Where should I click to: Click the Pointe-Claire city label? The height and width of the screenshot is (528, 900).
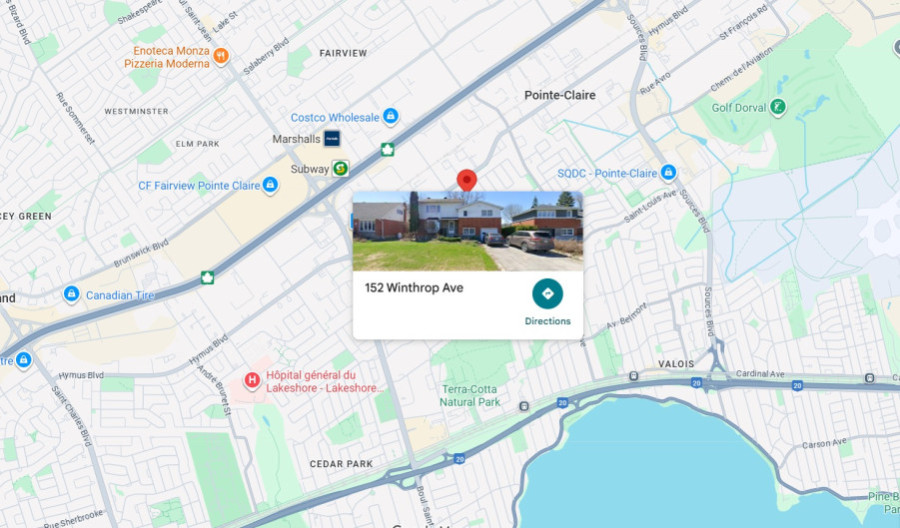[560, 95]
